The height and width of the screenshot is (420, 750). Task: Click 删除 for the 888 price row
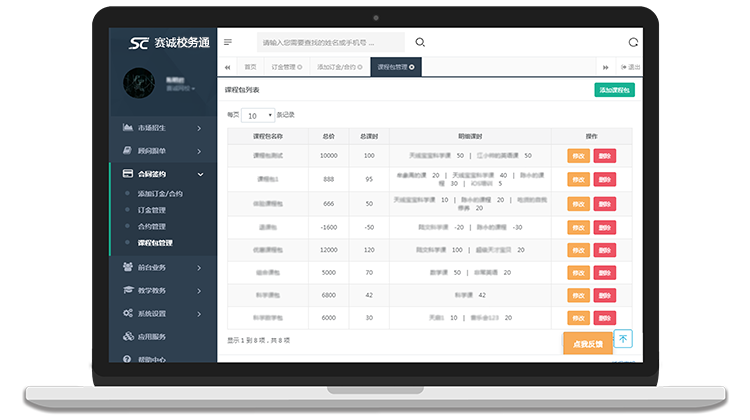pos(605,179)
